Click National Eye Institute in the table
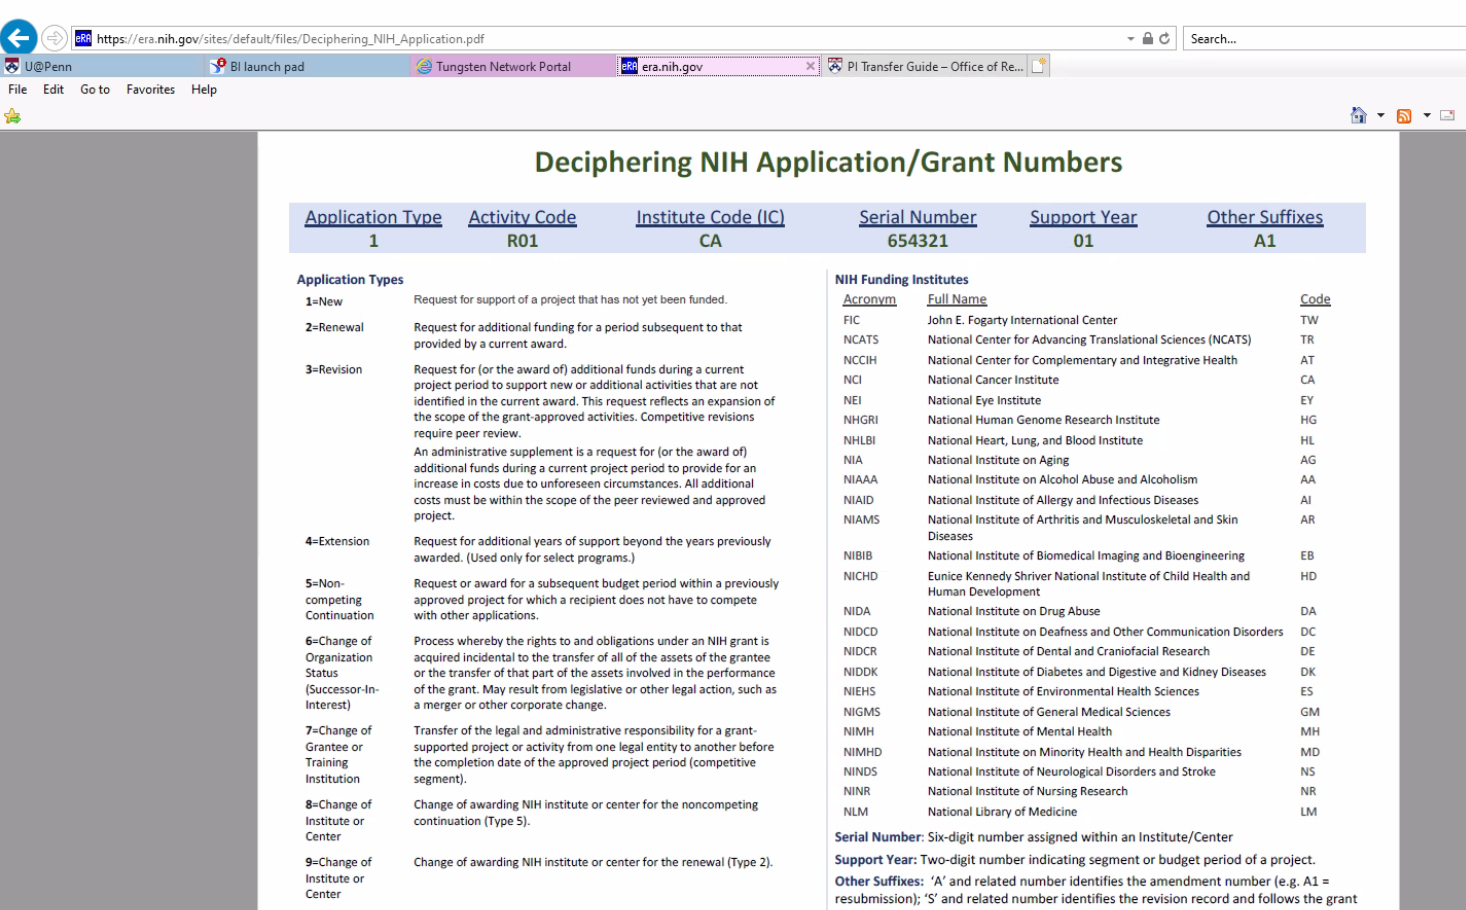This screenshot has width=1466, height=910. pos(983,400)
